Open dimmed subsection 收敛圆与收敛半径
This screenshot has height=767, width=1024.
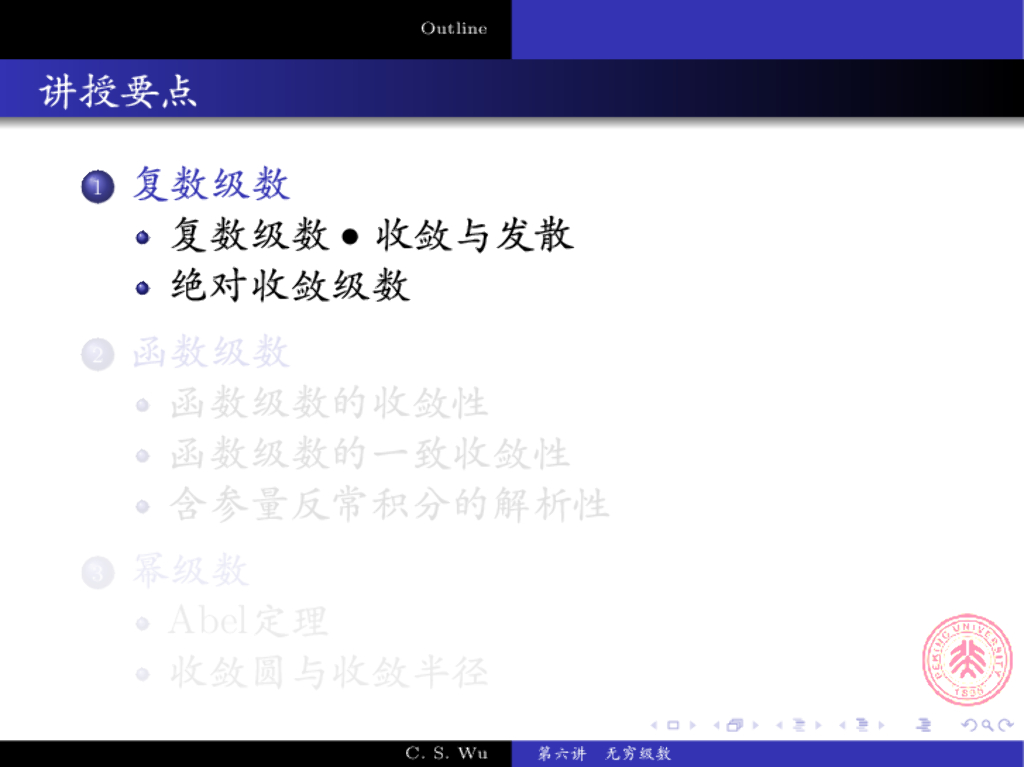pyautogui.click(x=329, y=672)
